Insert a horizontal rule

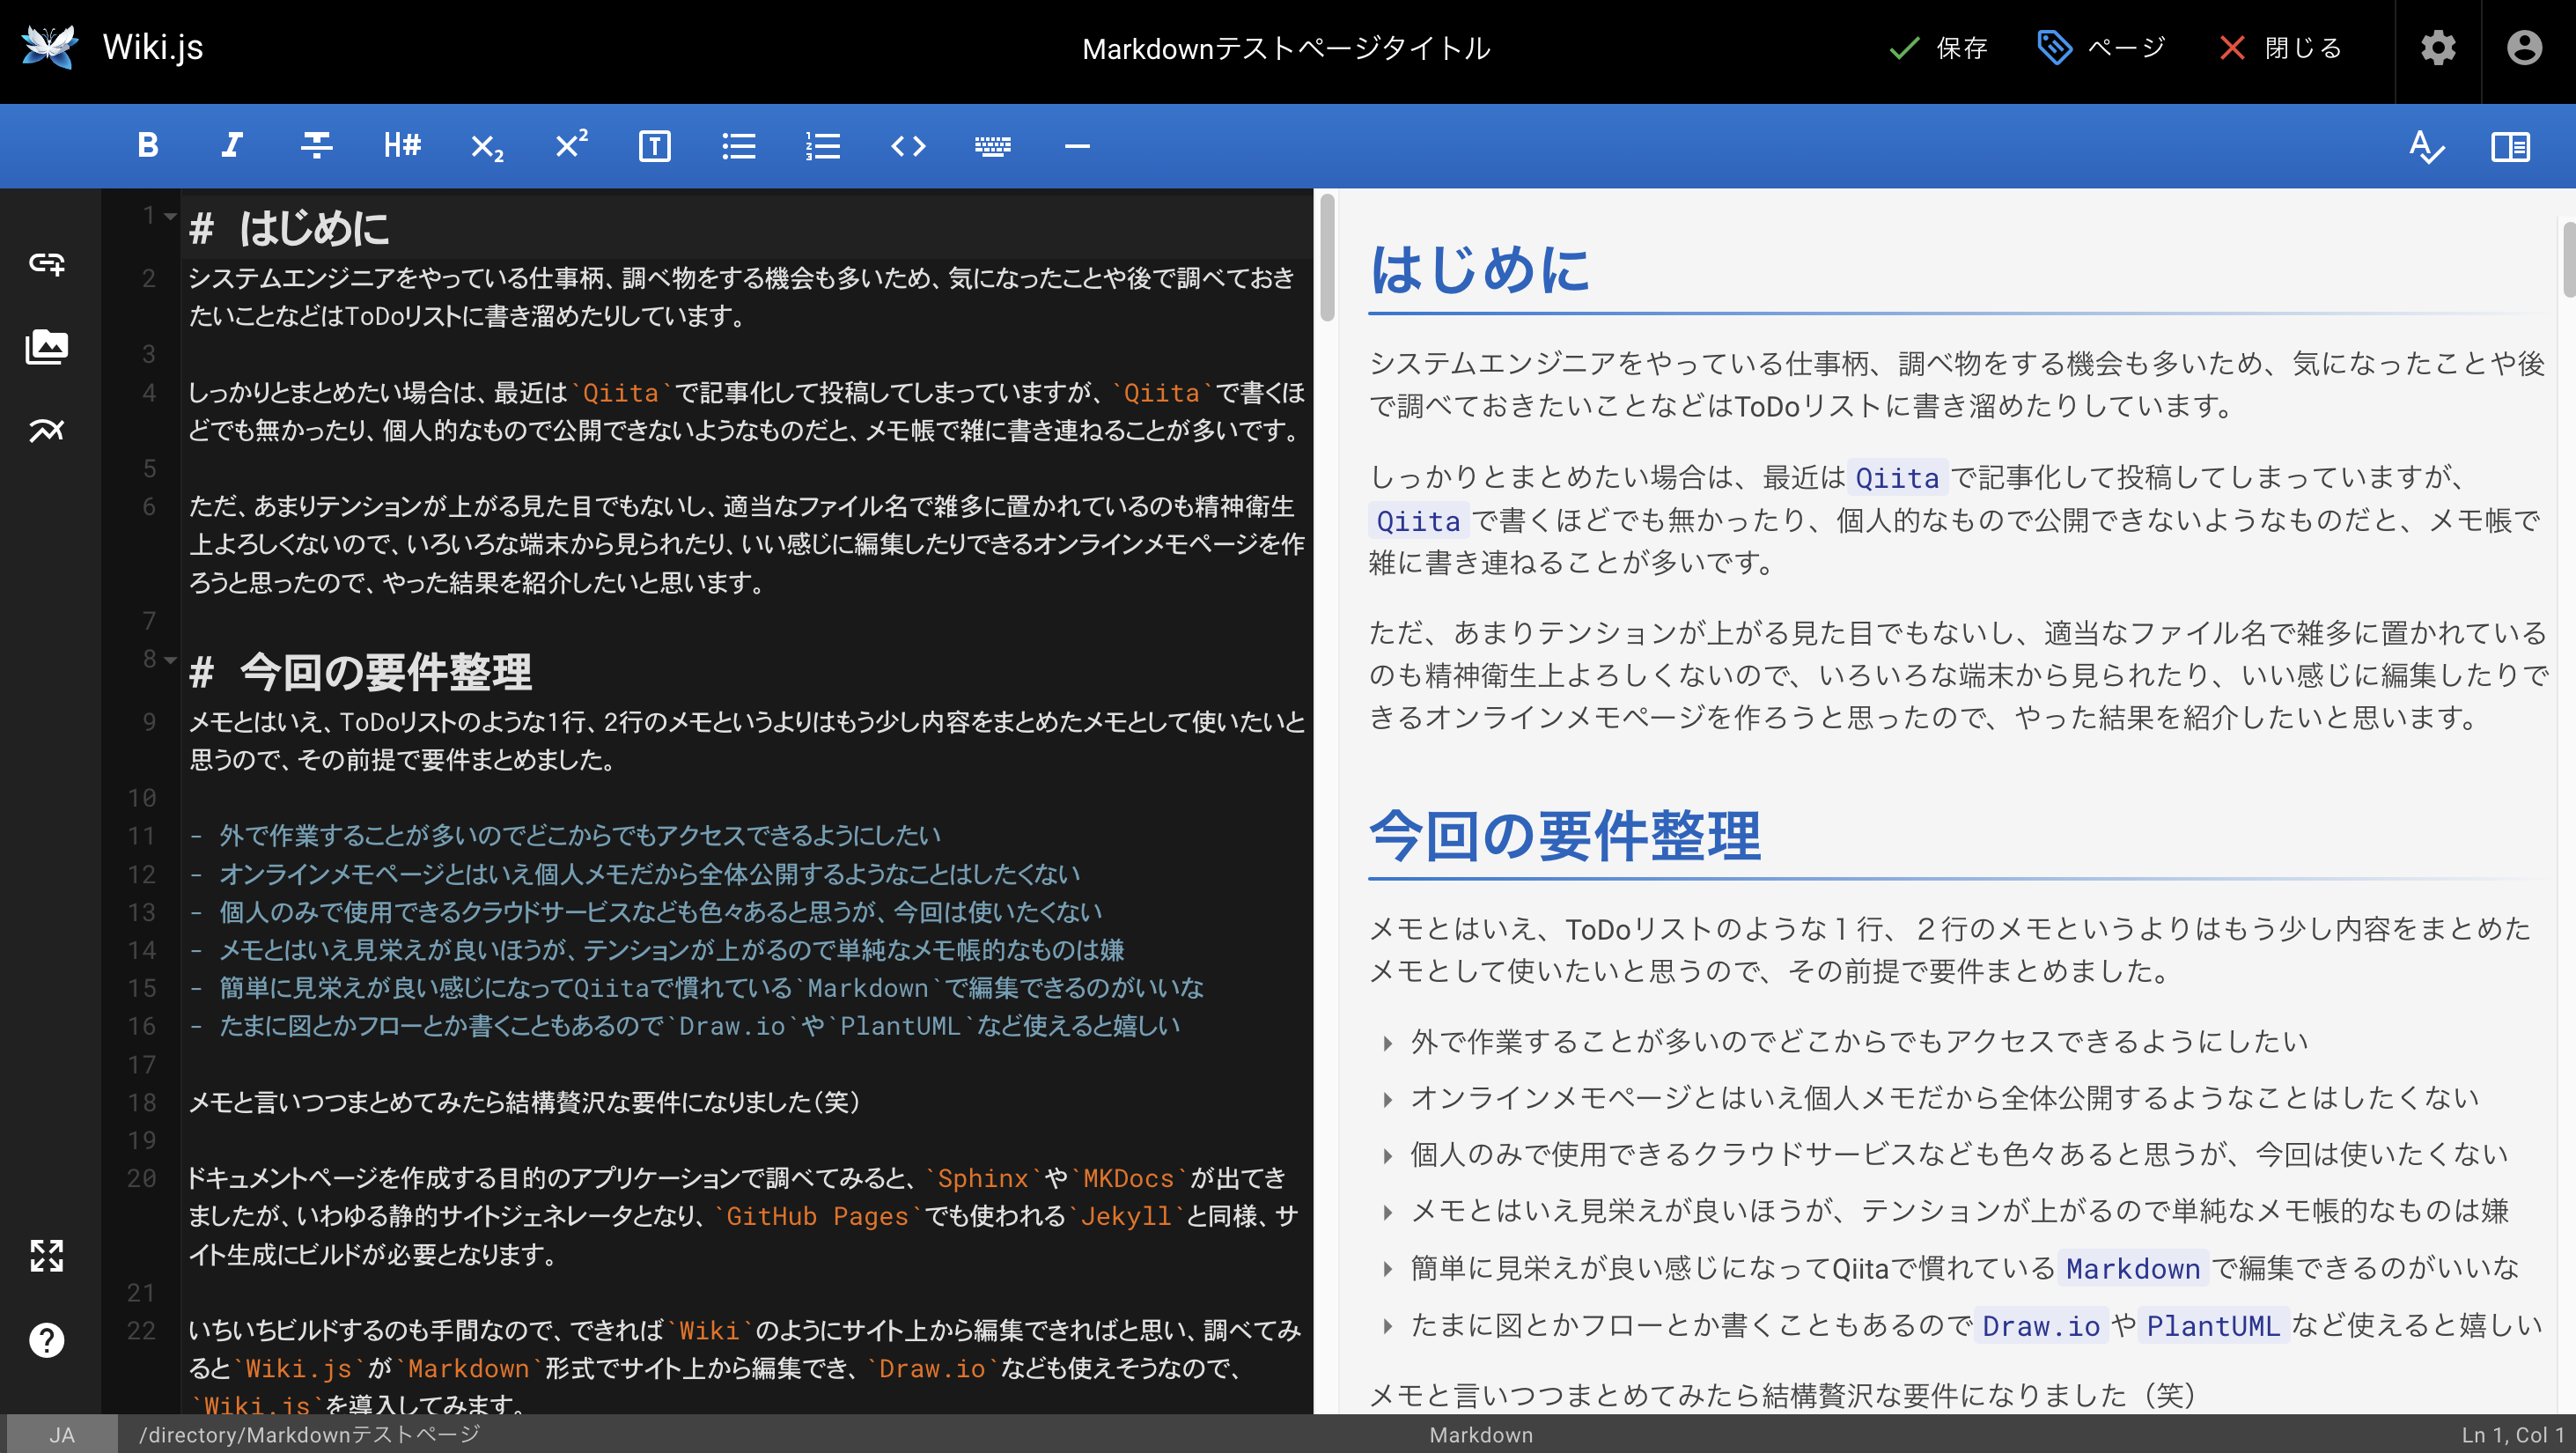coord(1076,146)
